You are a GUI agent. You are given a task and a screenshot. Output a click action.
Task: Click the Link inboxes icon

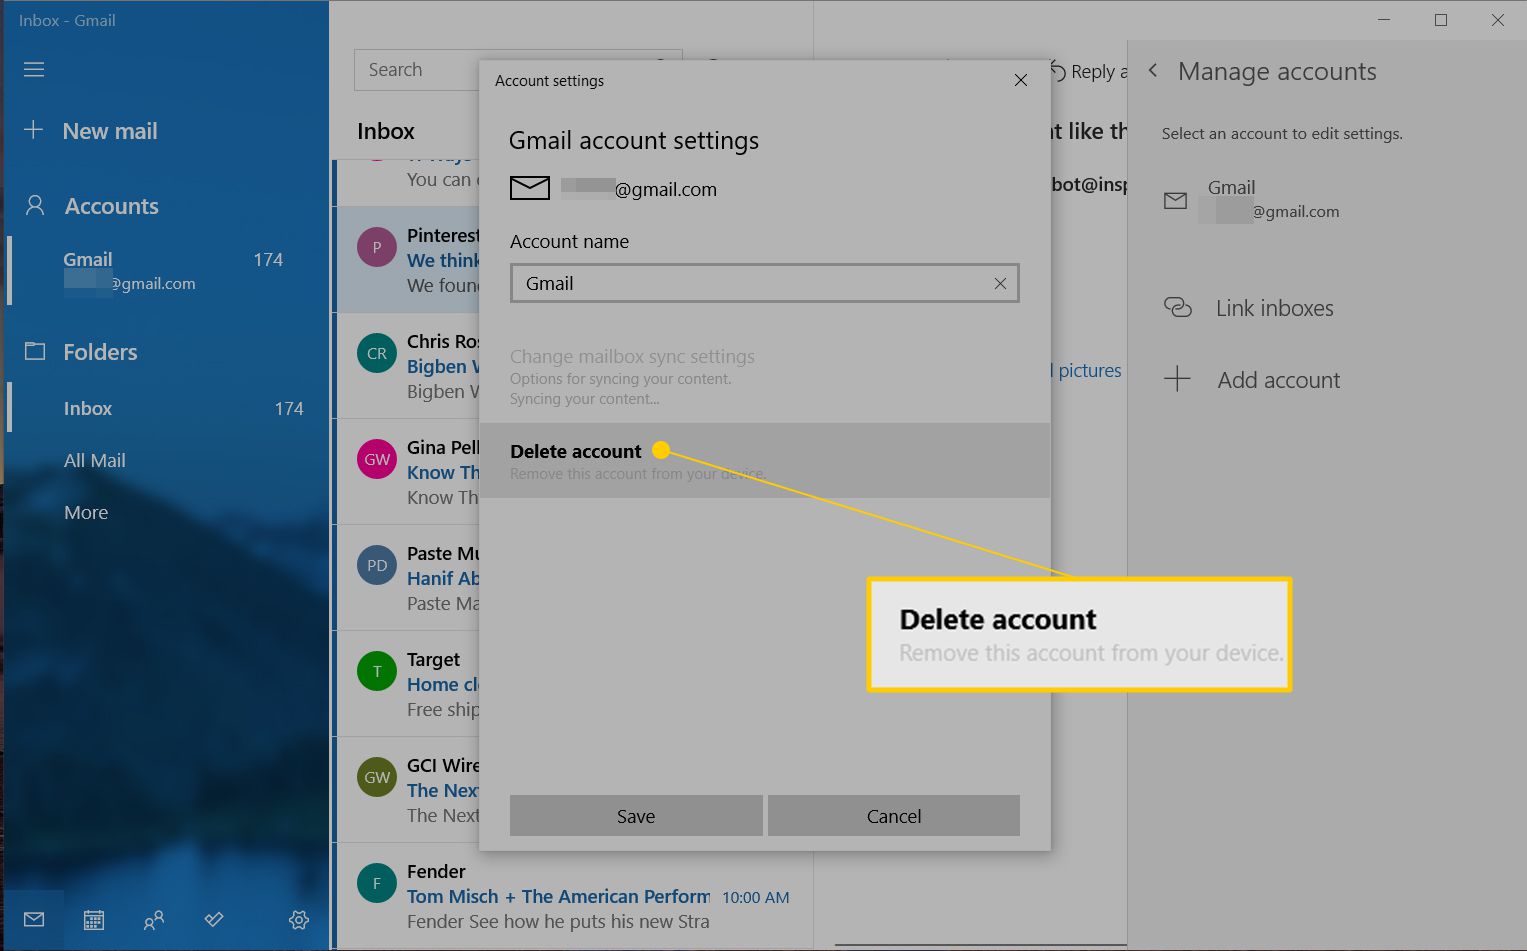pos(1178,307)
